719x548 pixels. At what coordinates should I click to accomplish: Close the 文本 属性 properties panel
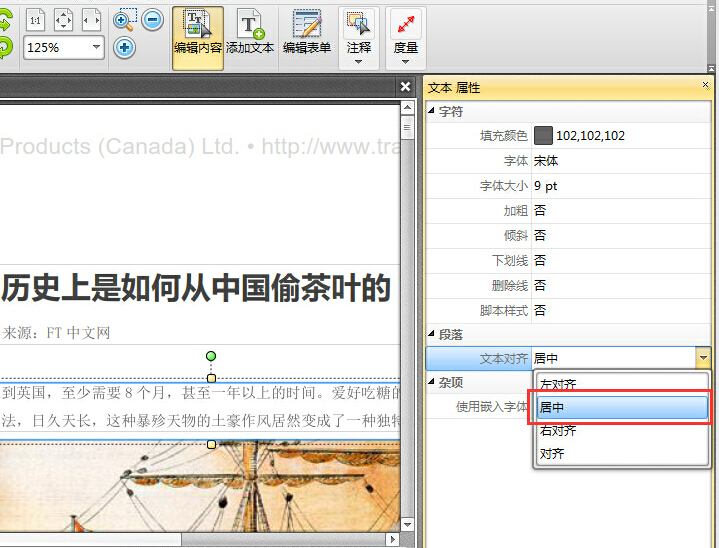(x=705, y=84)
